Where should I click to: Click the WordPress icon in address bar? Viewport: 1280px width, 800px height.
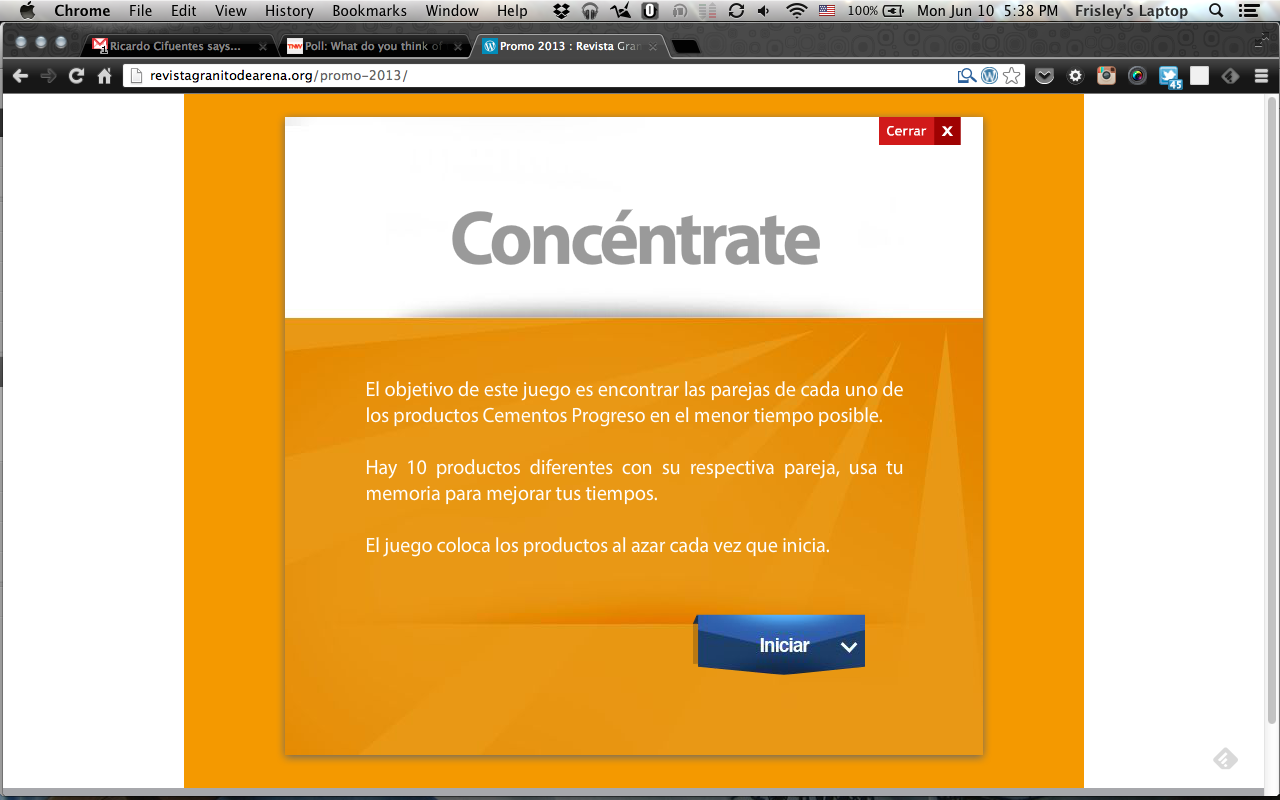pos(989,76)
